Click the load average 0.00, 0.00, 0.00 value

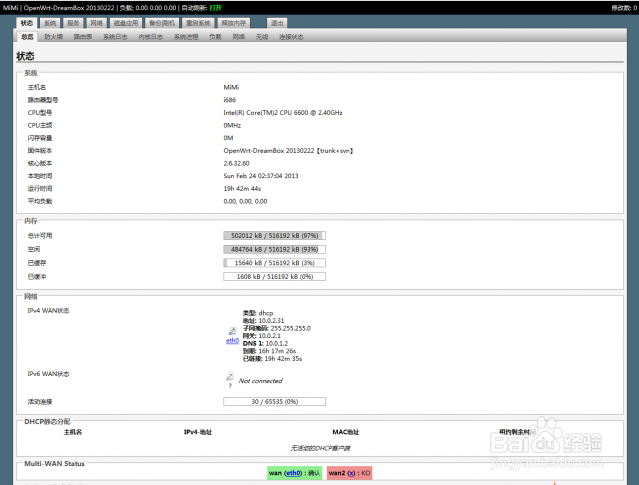click(245, 201)
